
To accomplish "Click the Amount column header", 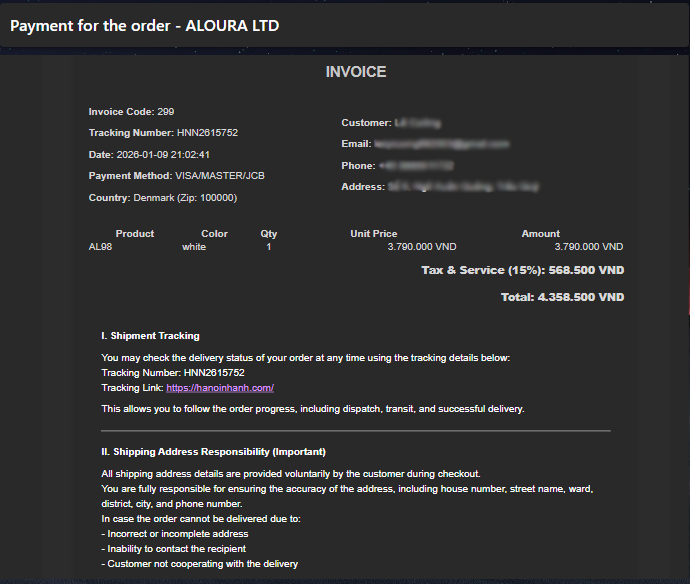I will pos(540,234).
